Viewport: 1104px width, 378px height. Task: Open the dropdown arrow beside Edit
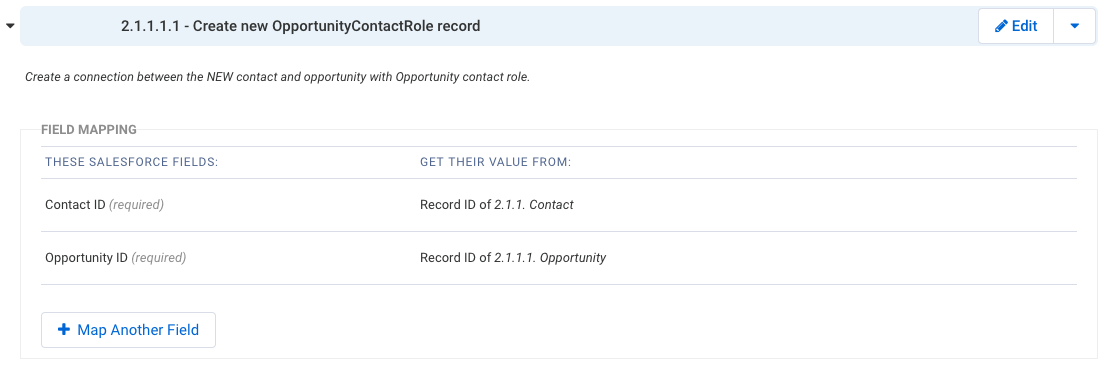(x=1074, y=26)
